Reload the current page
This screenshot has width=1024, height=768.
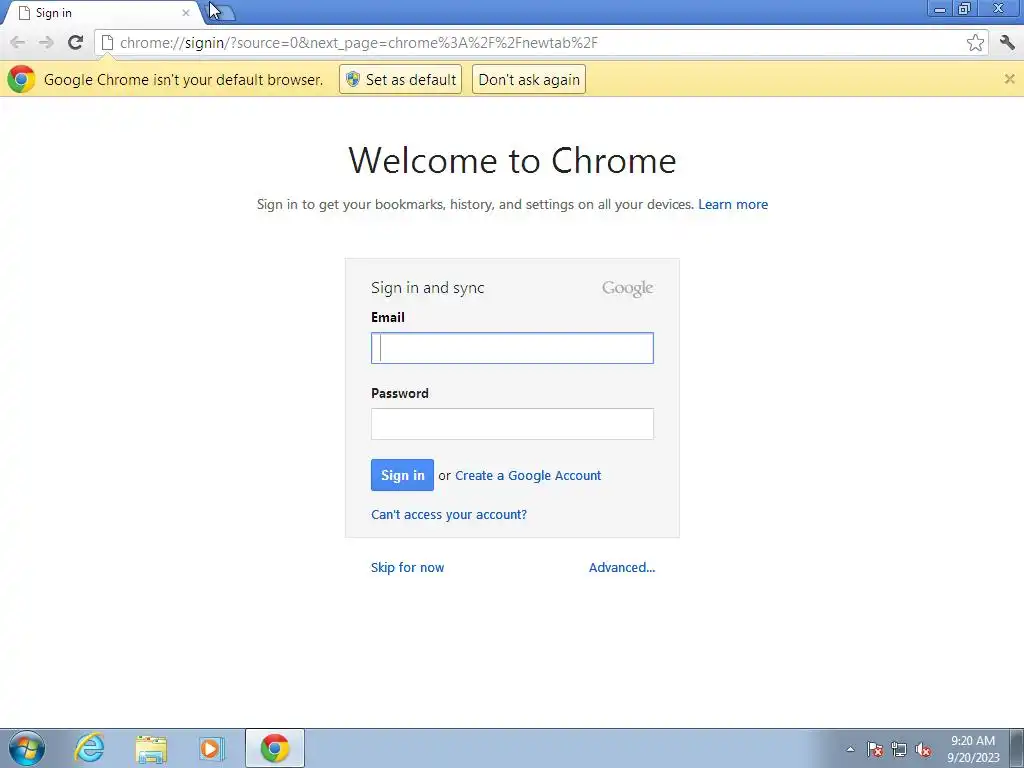pos(75,43)
